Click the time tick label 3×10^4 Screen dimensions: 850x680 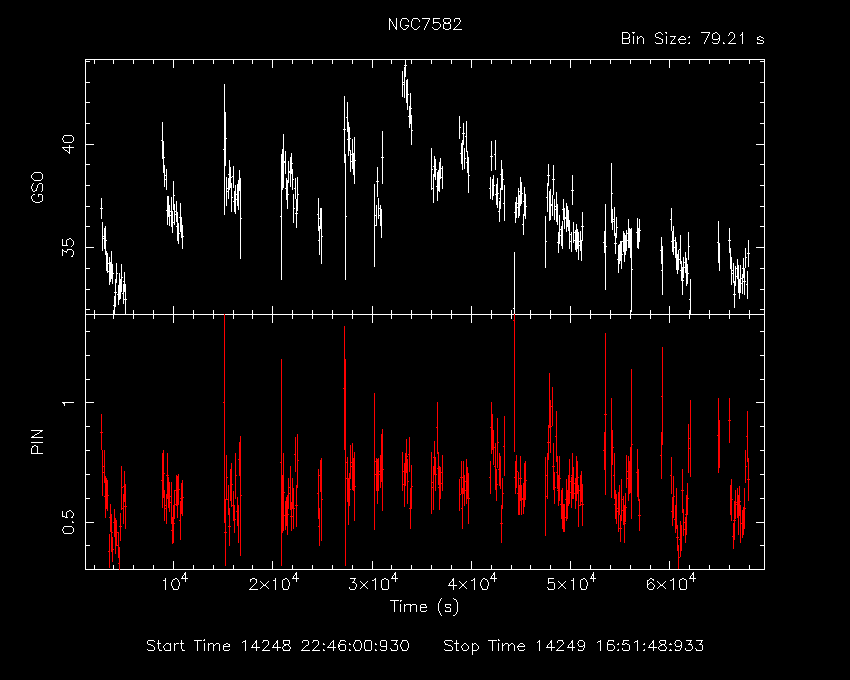(372, 583)
